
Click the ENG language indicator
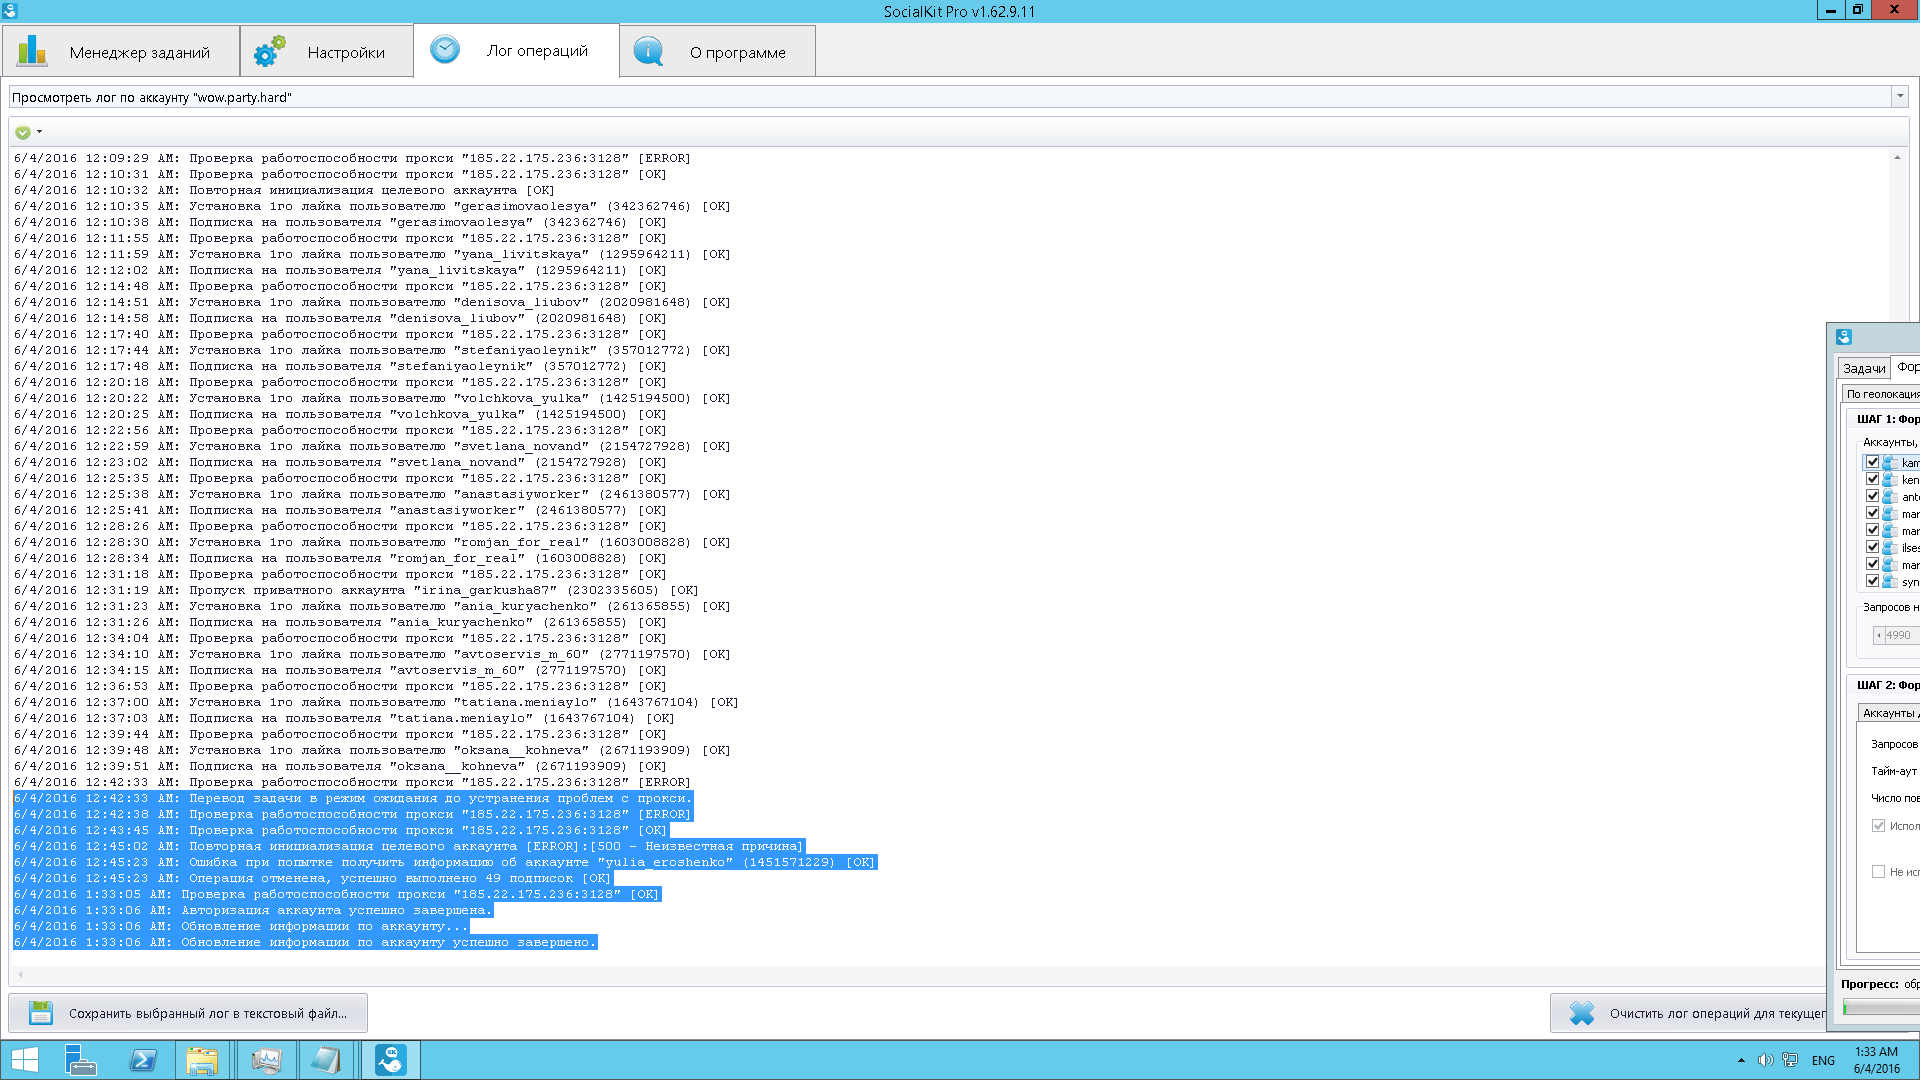(1823, 1060)
